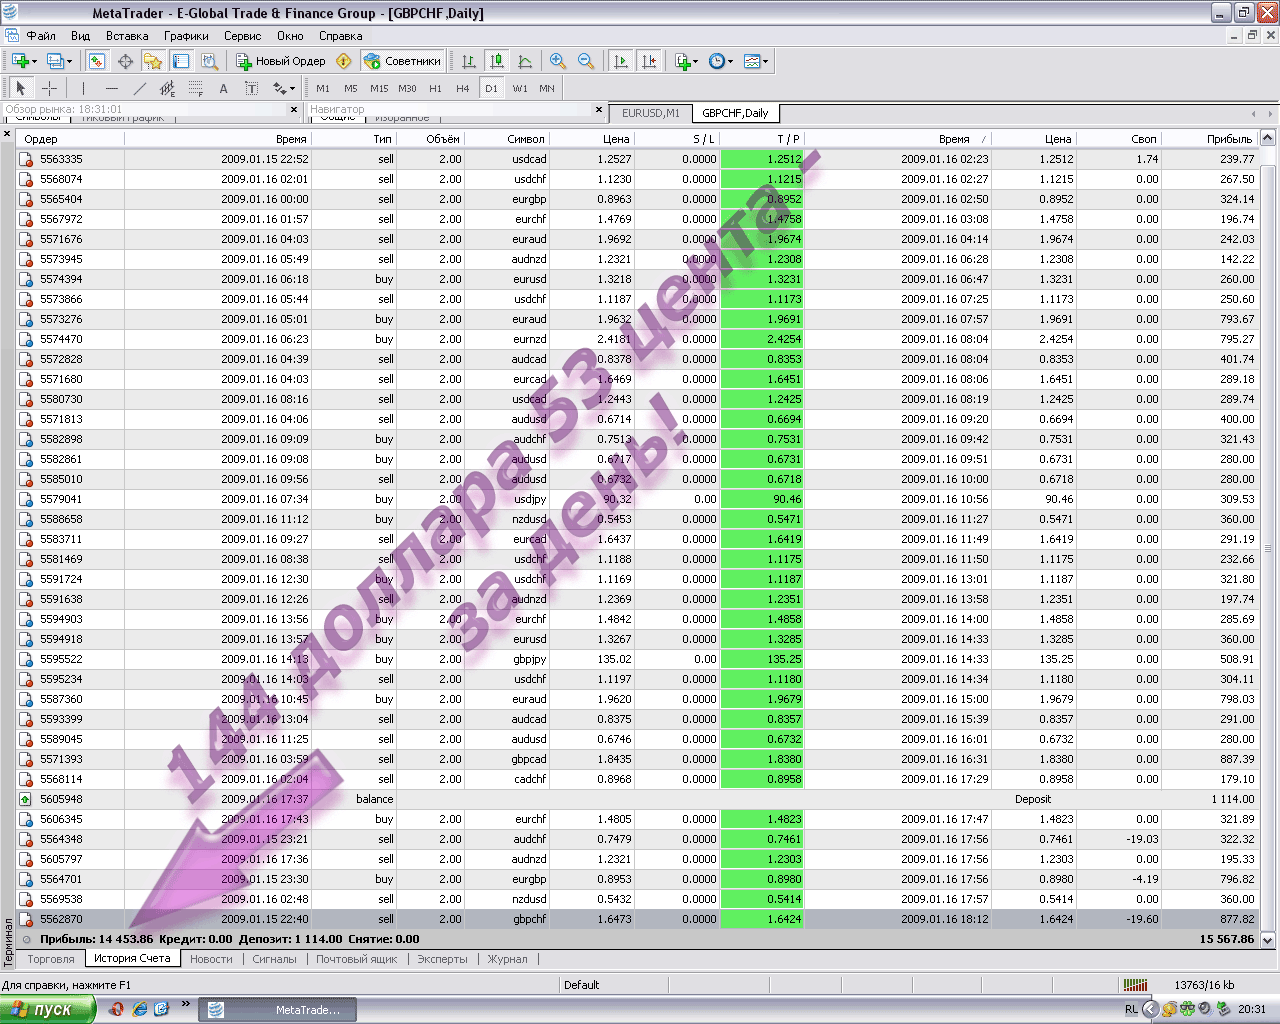1280x1024 pixels.
Task: Toggle the Terminal window icon
Action: [x=180, y=61]
